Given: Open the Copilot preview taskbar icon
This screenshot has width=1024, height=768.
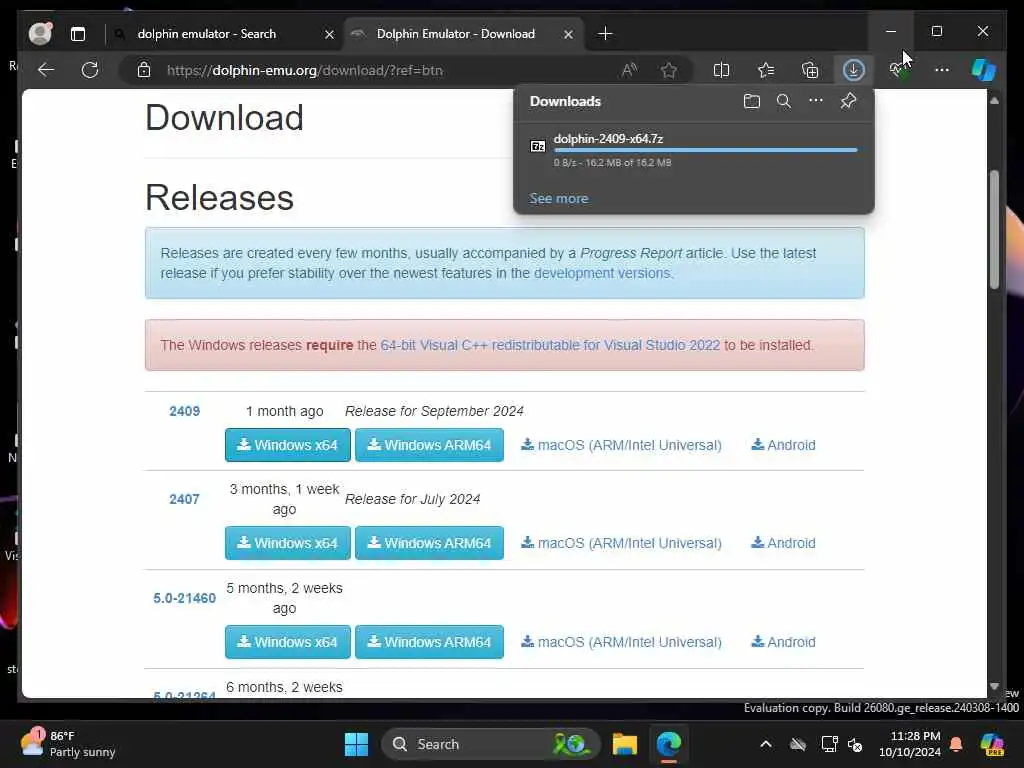Looking at the screenshot, I should [992, 744].
